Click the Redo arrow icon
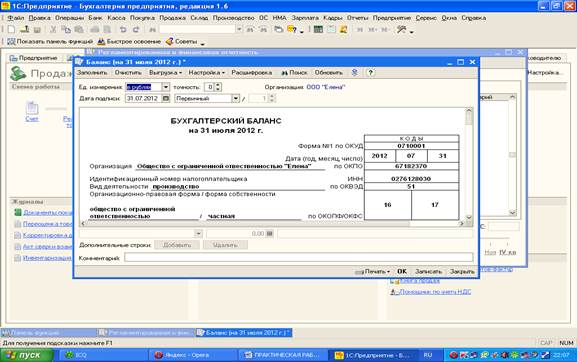Screen dimensions: 577x362 click(x=136, y=30)
